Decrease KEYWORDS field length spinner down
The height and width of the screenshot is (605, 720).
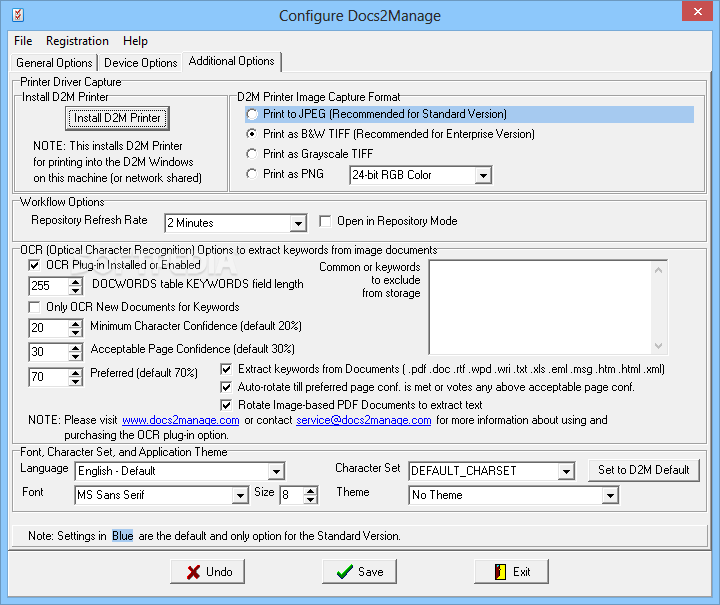click(75, 291)
